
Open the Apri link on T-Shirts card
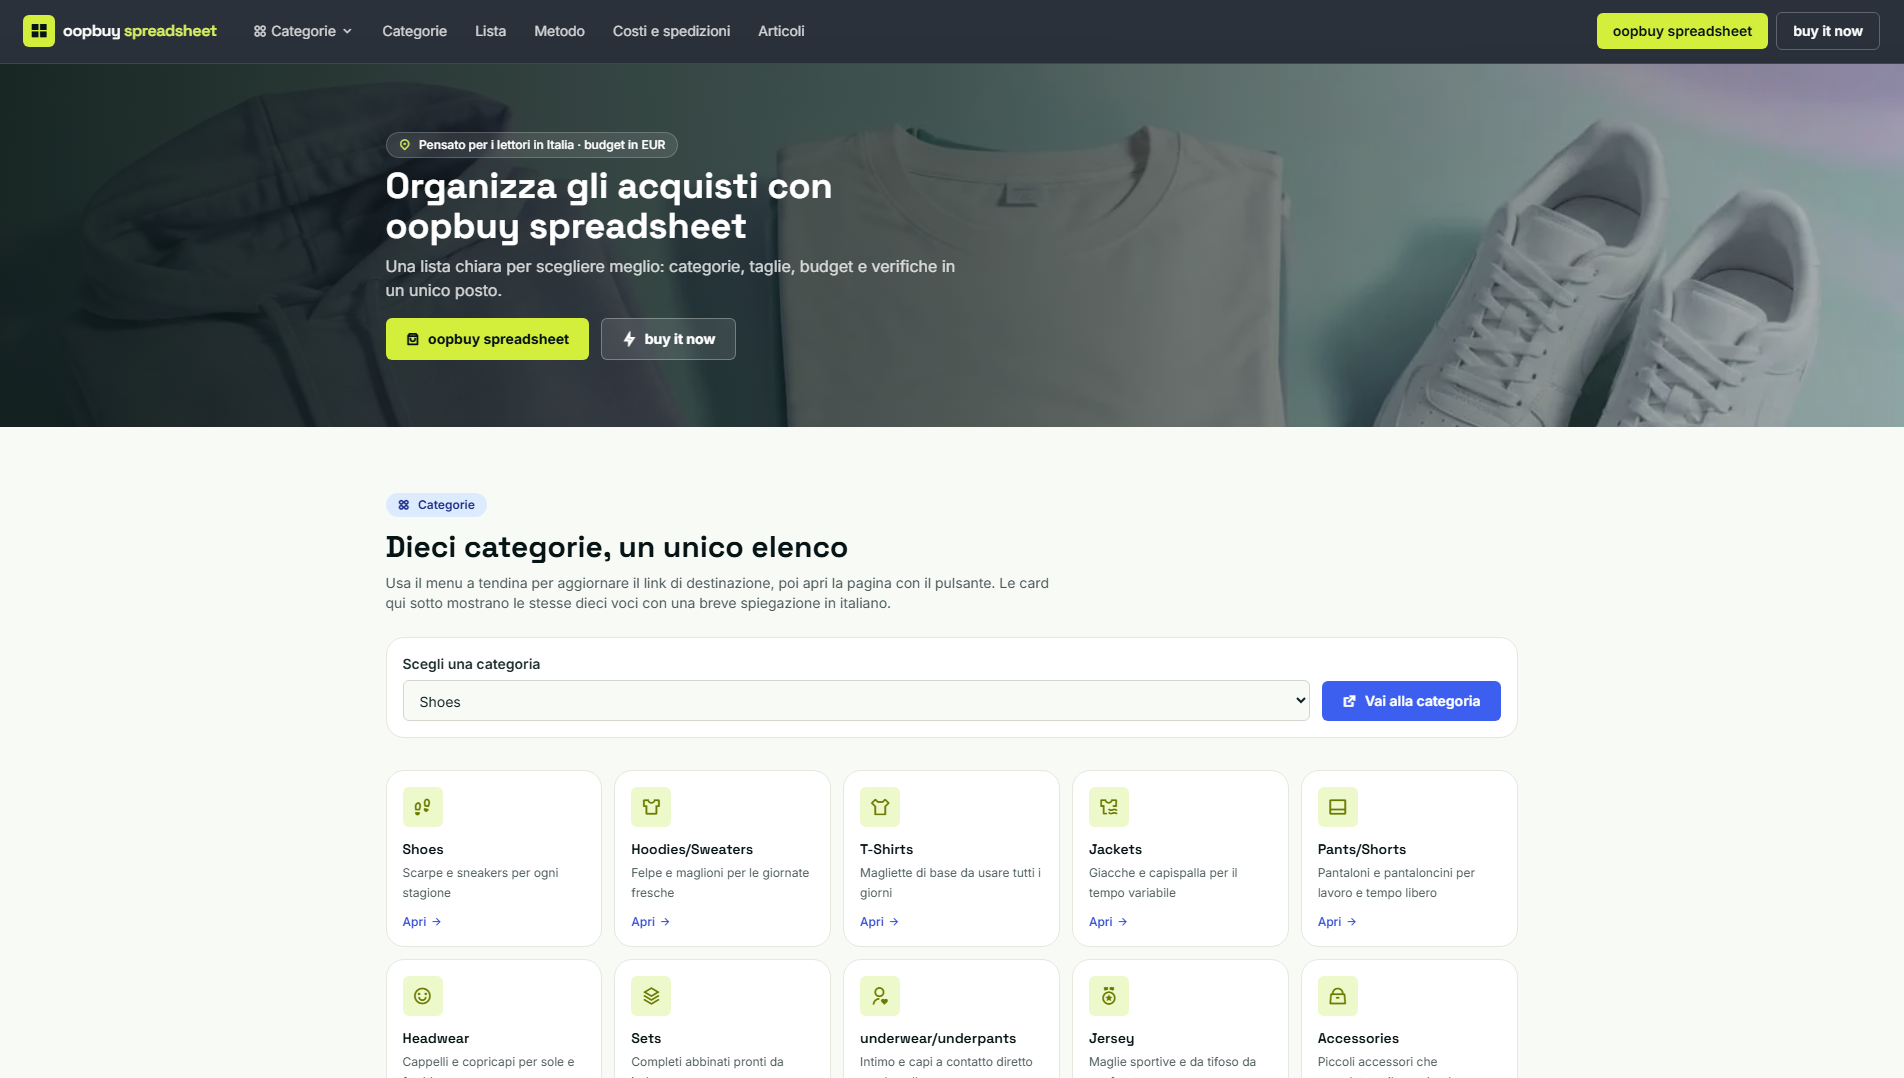(x=880, y=922)
